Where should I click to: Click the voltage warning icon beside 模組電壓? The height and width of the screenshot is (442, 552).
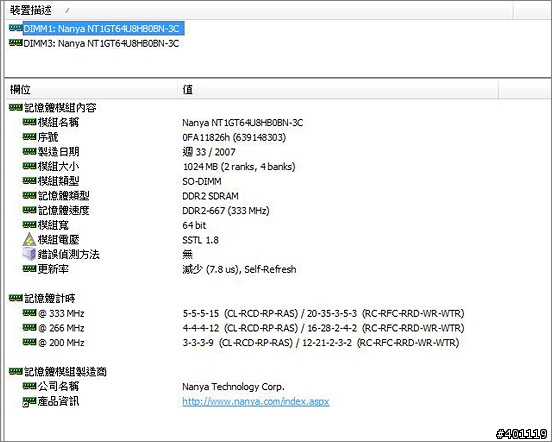[29, 239]
